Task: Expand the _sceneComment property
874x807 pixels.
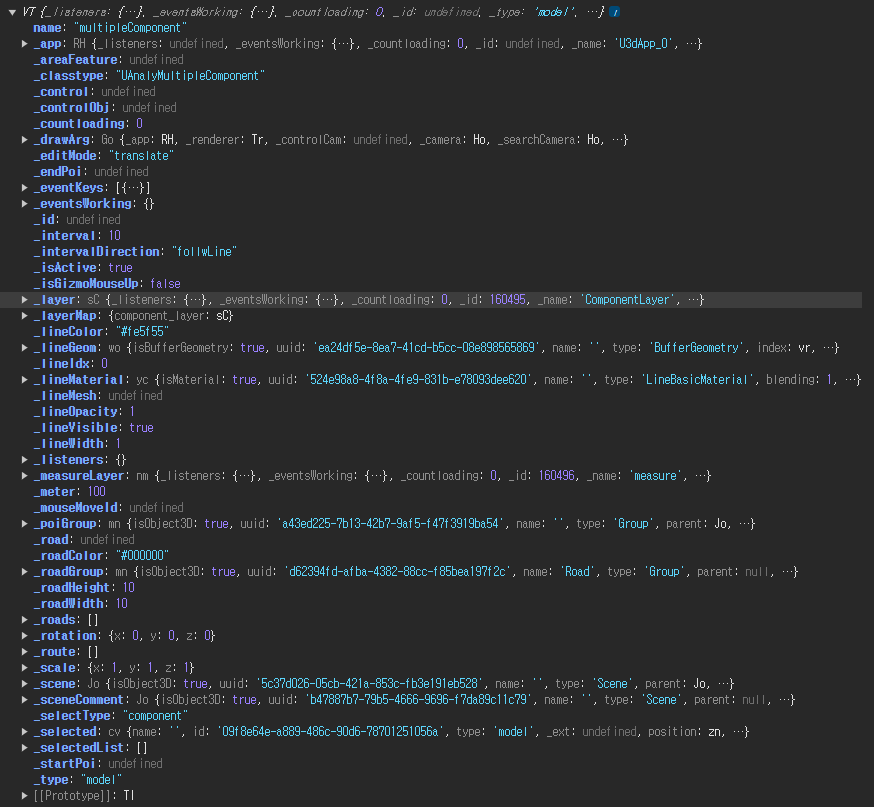Action: [25, 699]
